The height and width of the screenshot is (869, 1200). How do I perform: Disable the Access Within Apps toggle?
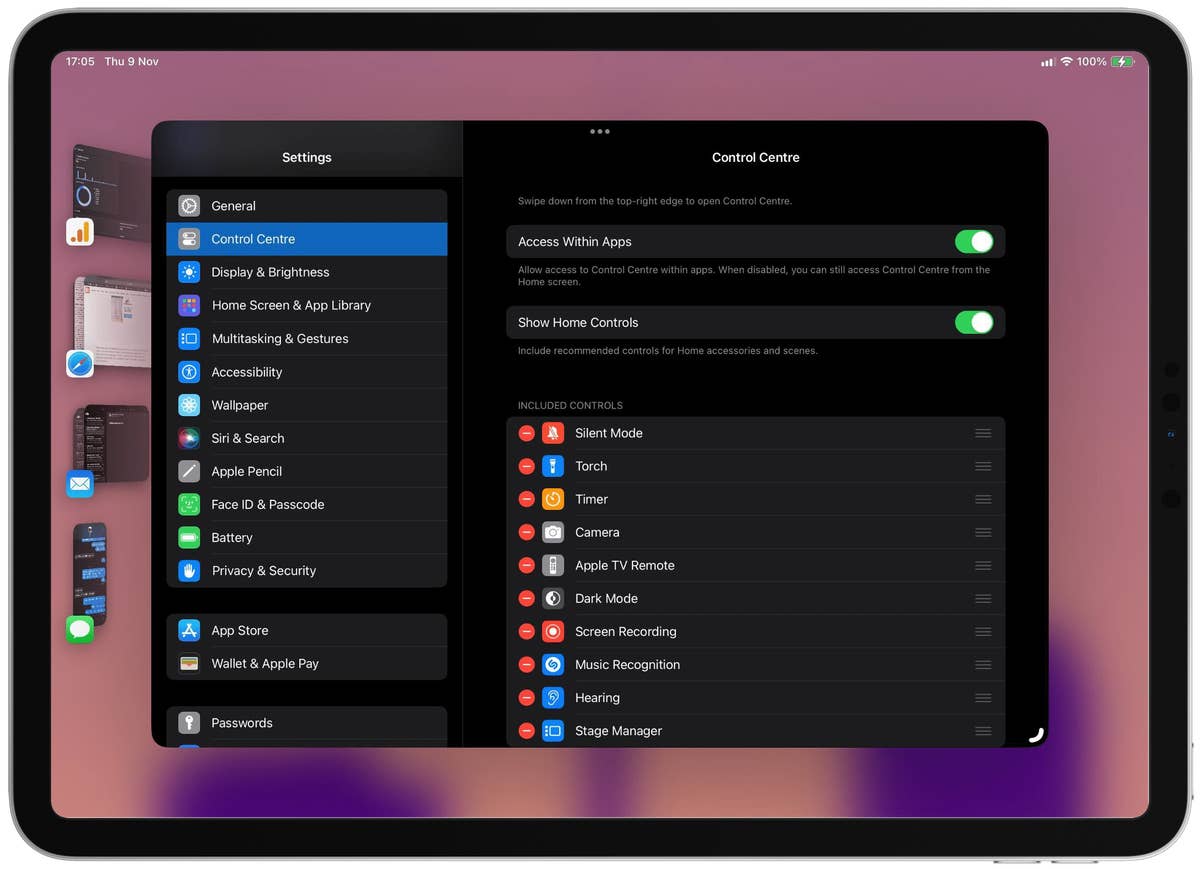pos(974,241)
